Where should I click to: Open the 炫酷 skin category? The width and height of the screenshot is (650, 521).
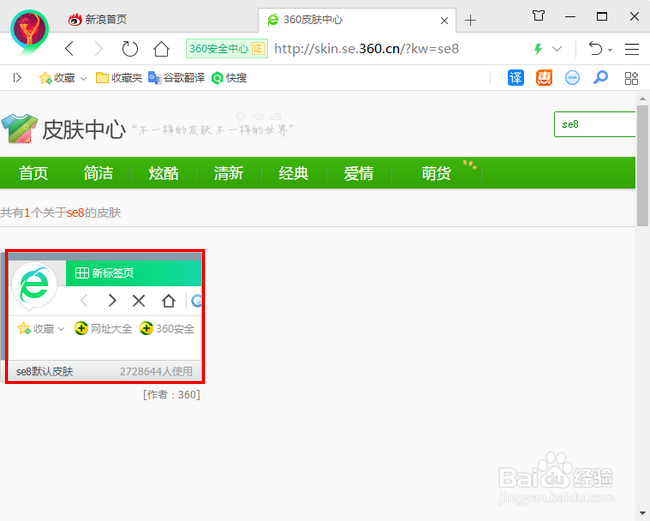pos(163,173)
